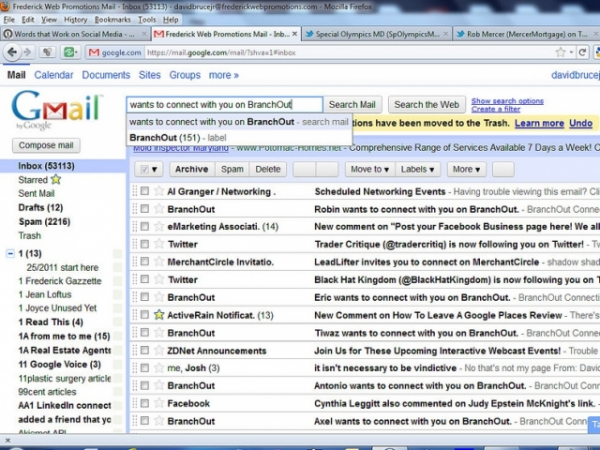Click the Compose mail button
The image size is (600, 450).
pos(46,145)
